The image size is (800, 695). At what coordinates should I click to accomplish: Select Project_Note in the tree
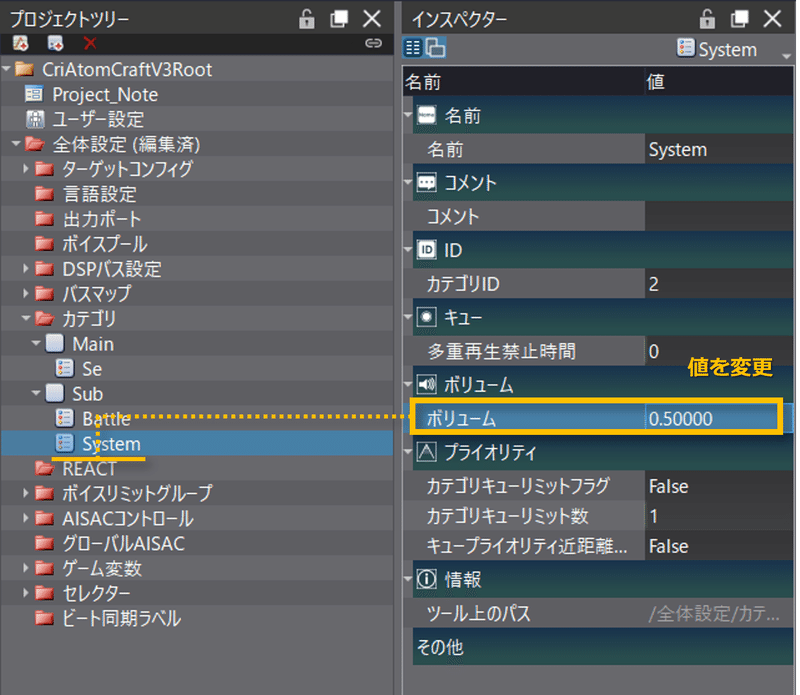[x=105, y=94]
